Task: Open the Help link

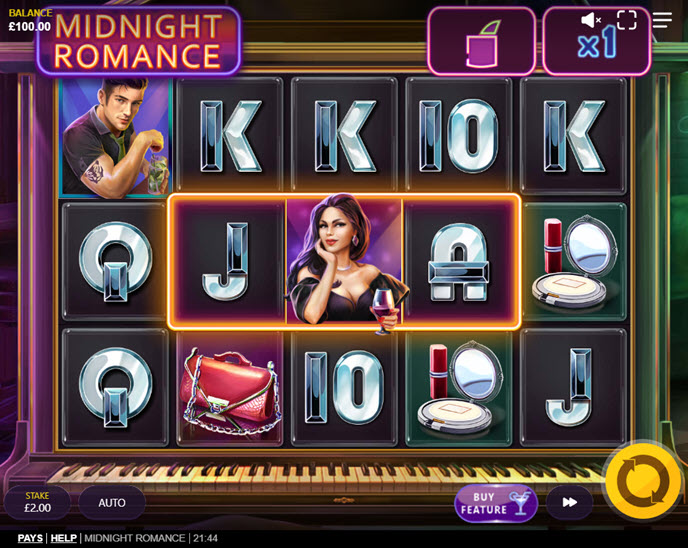Action: pos(64,538)
